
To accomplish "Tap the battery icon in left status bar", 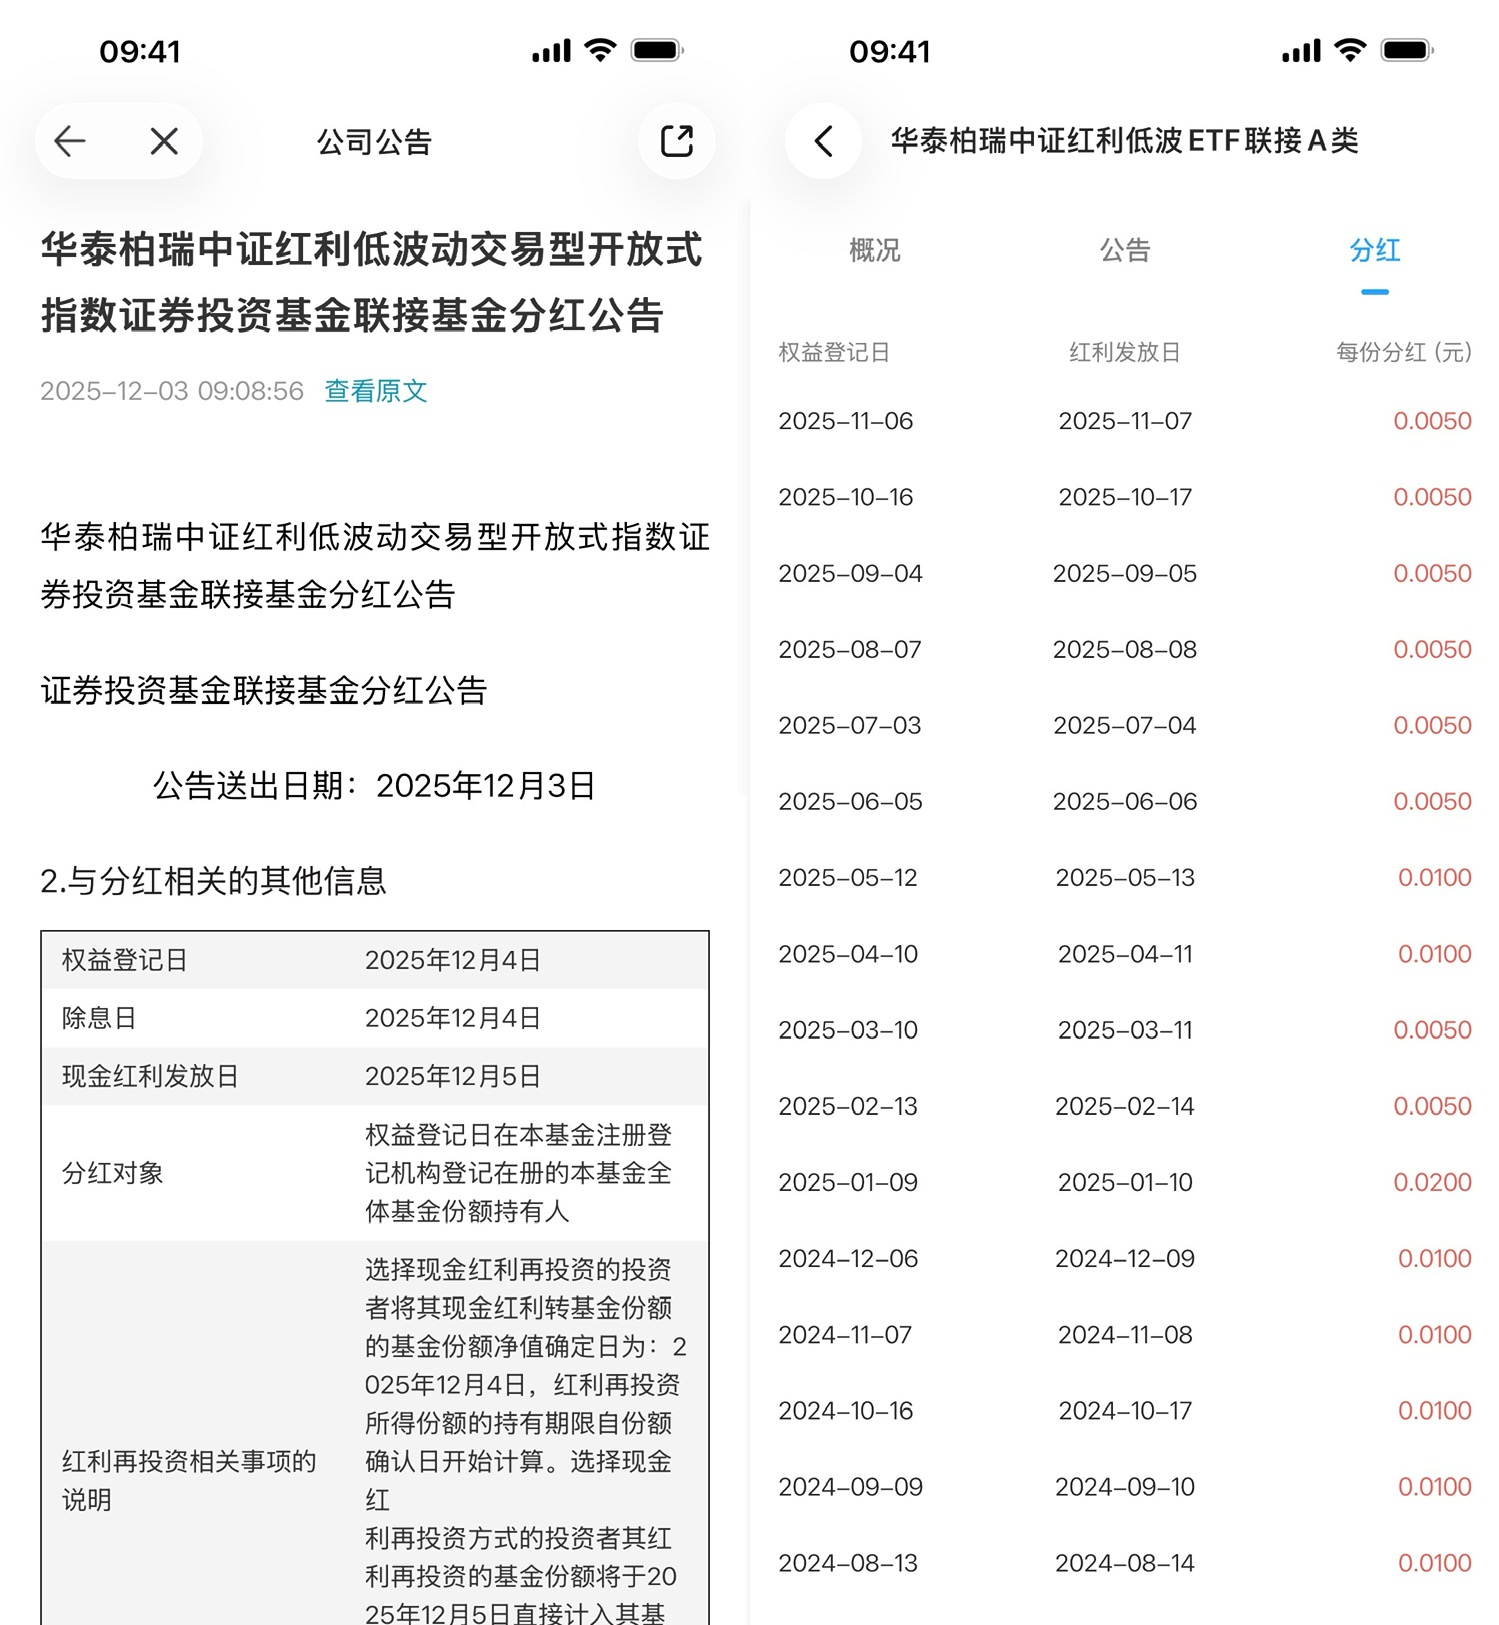I will pyautogui.click(x=657, y=50).
